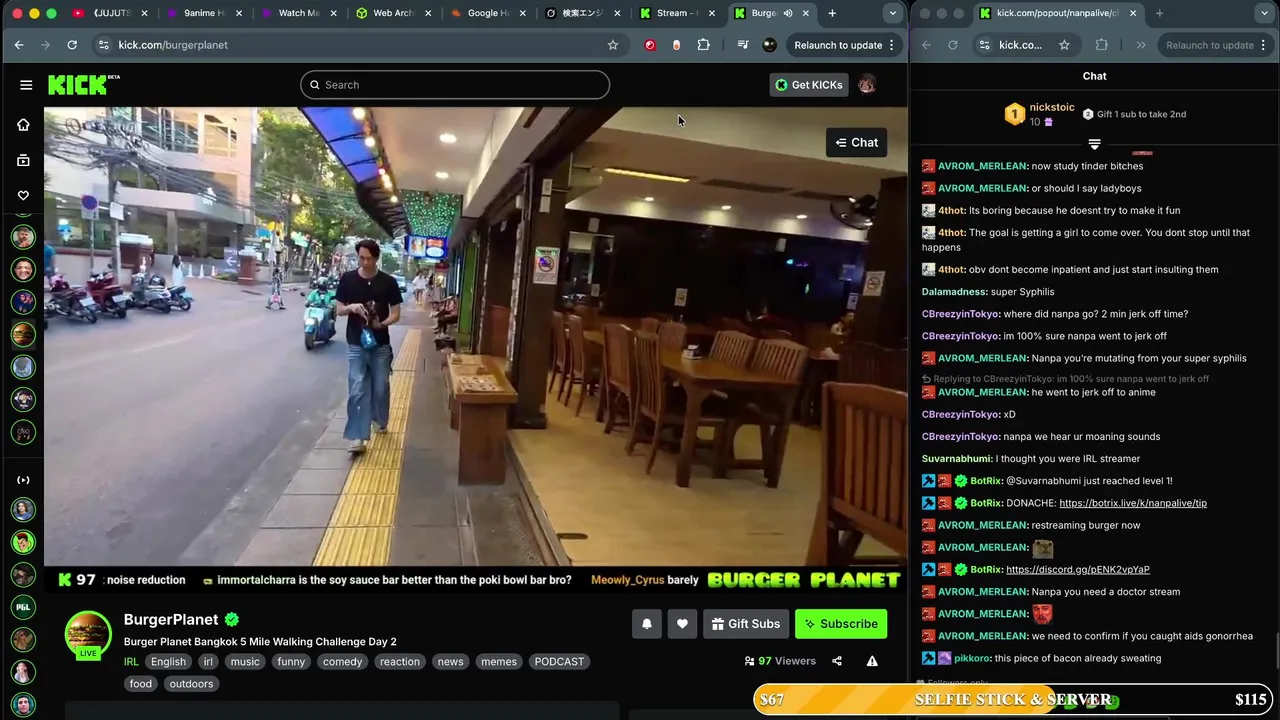Close the Burger tab
The width and height of the screenshot is (1280, 720).
coord(806,13)
